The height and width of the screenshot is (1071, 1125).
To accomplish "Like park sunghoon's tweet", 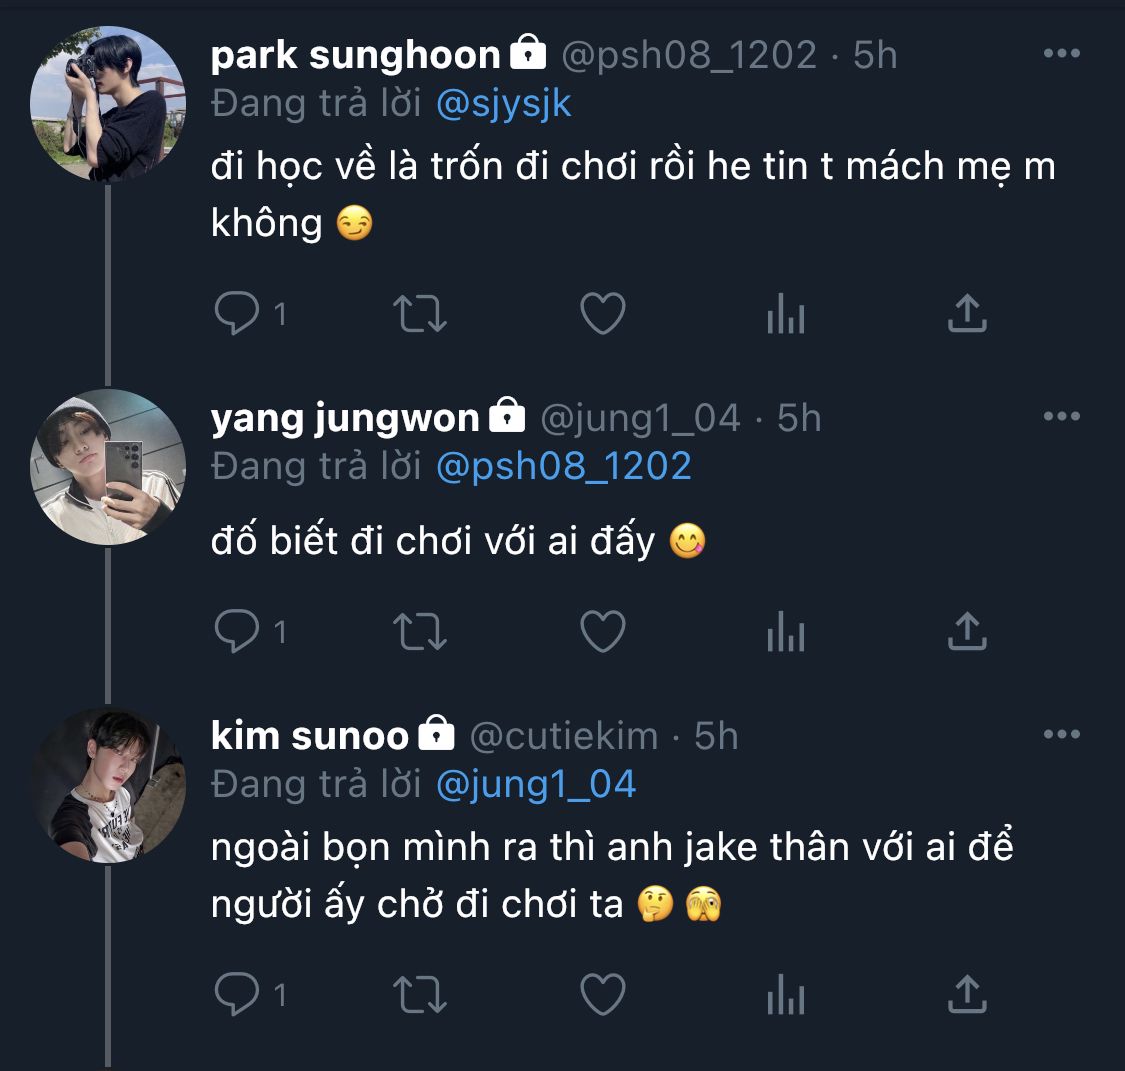I will point(603,314).
